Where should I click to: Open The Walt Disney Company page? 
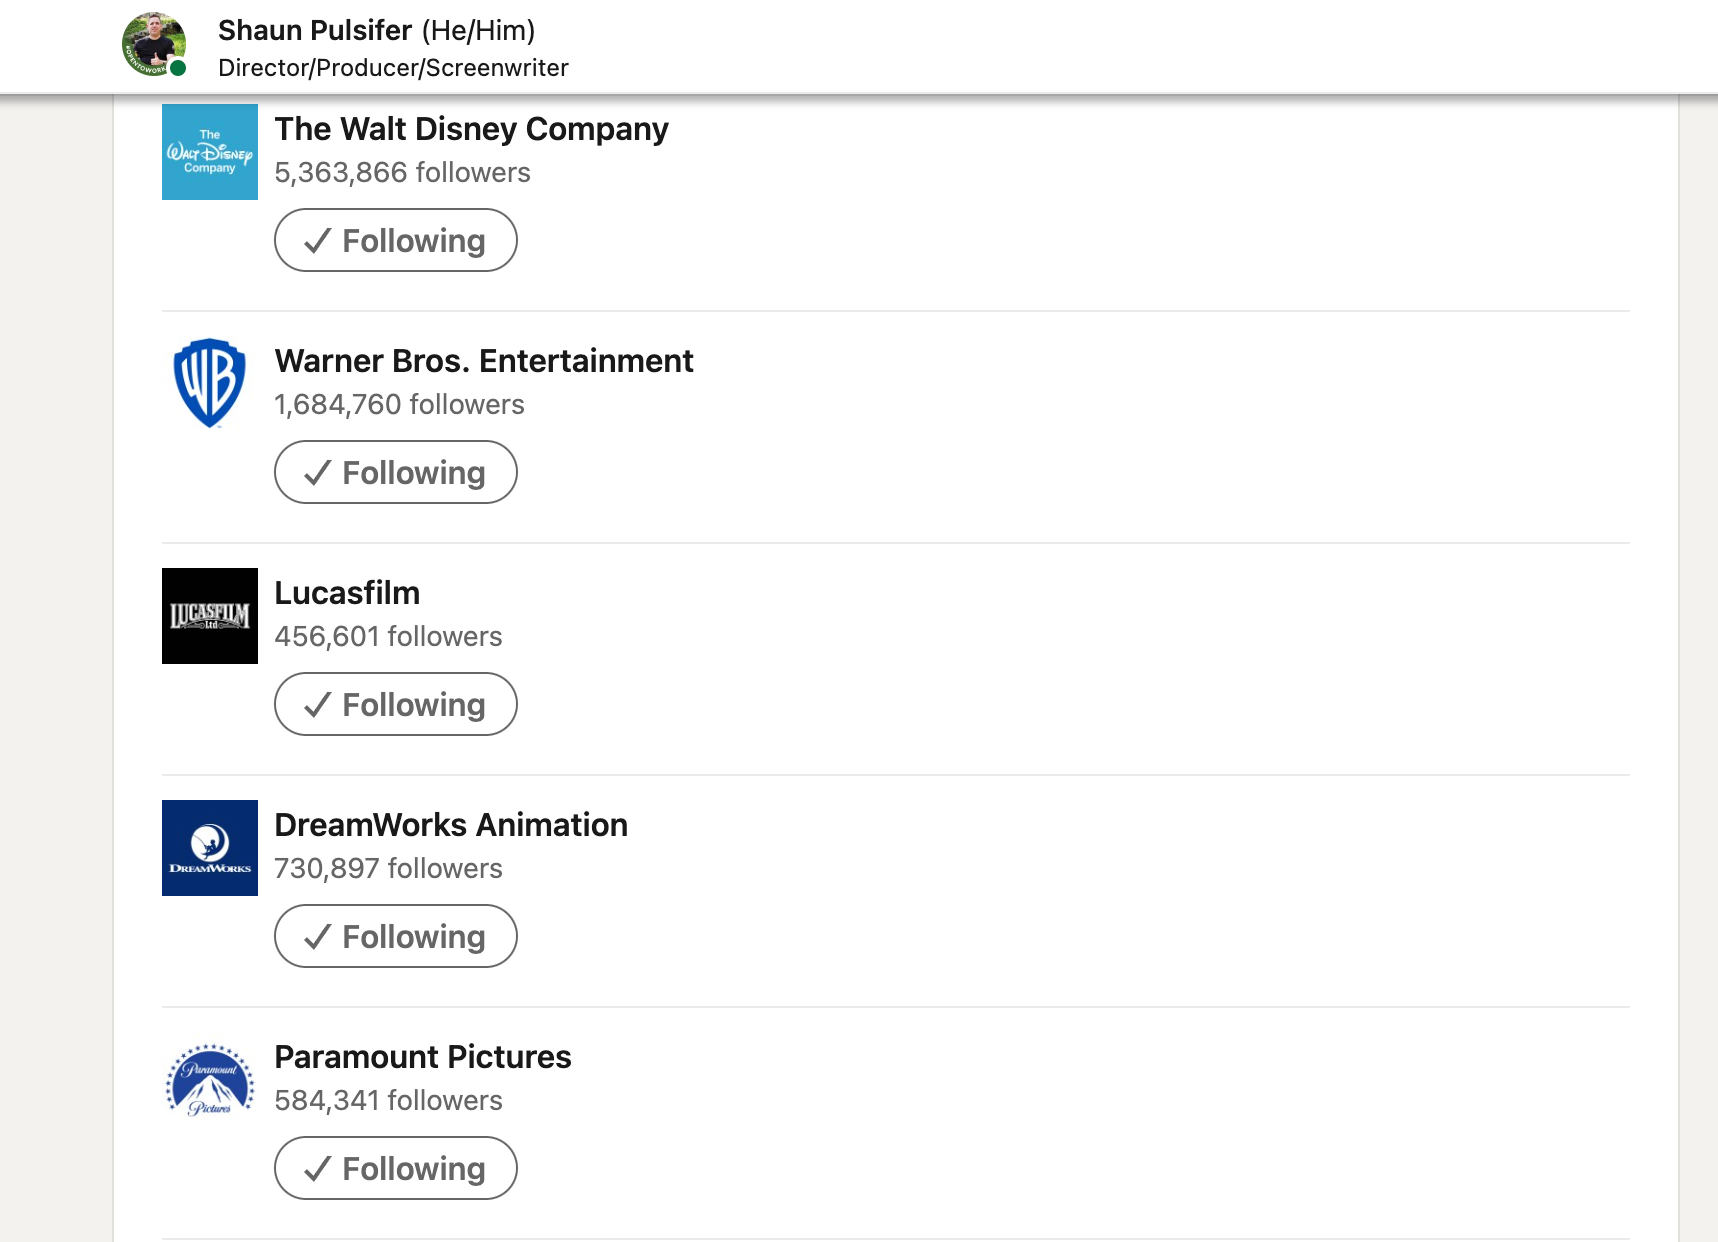coord(471,129)
